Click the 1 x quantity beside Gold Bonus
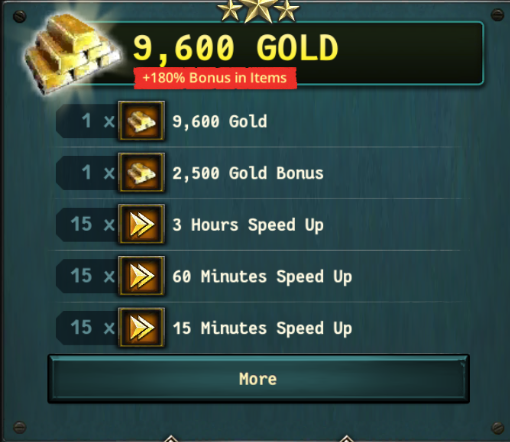This screenshot has height=442, width=510. point(98,172)
